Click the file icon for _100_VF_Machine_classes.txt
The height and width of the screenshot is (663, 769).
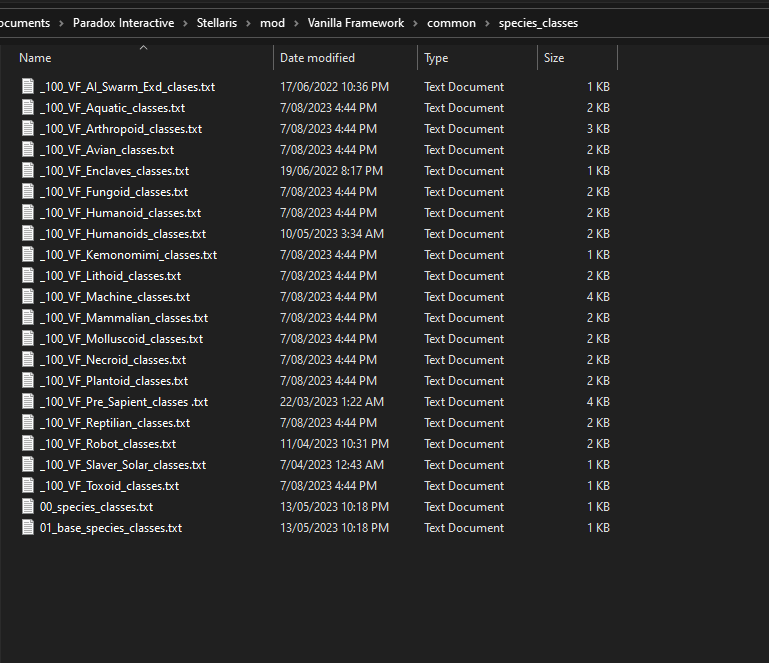(28, 297)
